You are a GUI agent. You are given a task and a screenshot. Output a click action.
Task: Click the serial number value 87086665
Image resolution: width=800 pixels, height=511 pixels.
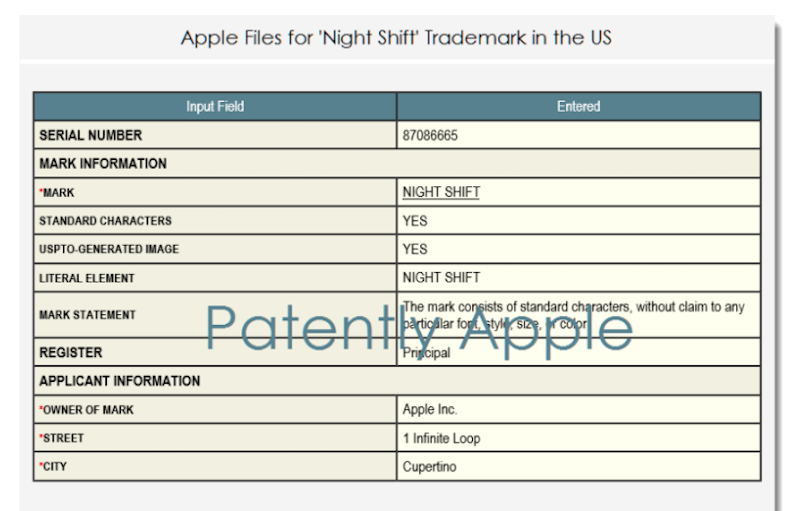(x=431, y=135)
